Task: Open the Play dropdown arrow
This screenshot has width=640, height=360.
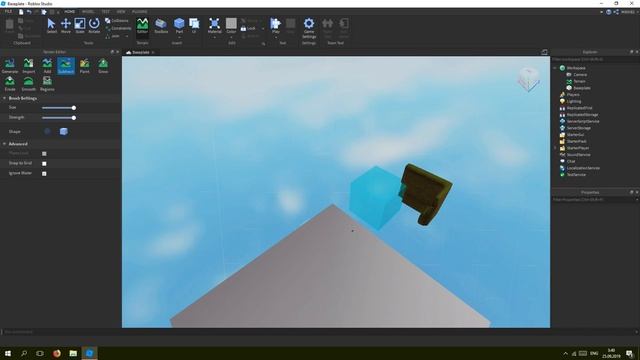Action: (x=276, y=37)
